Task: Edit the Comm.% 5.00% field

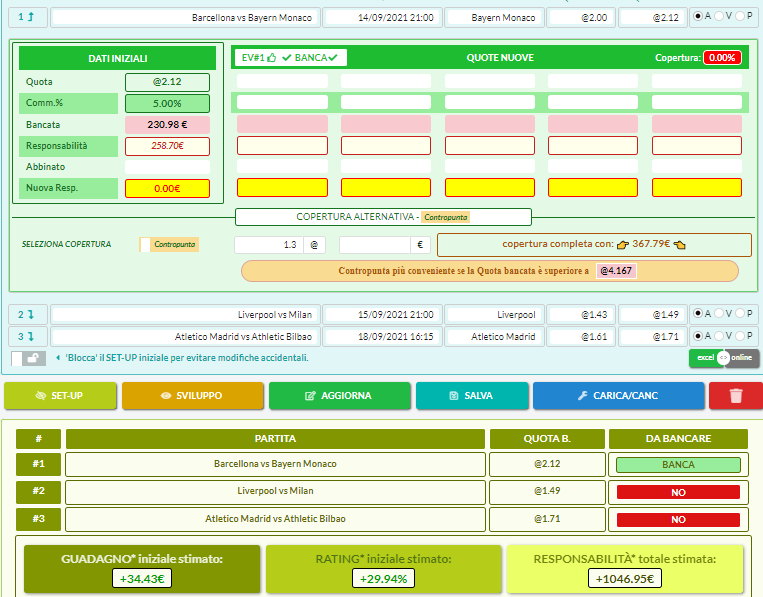Action: pos(167,104)
